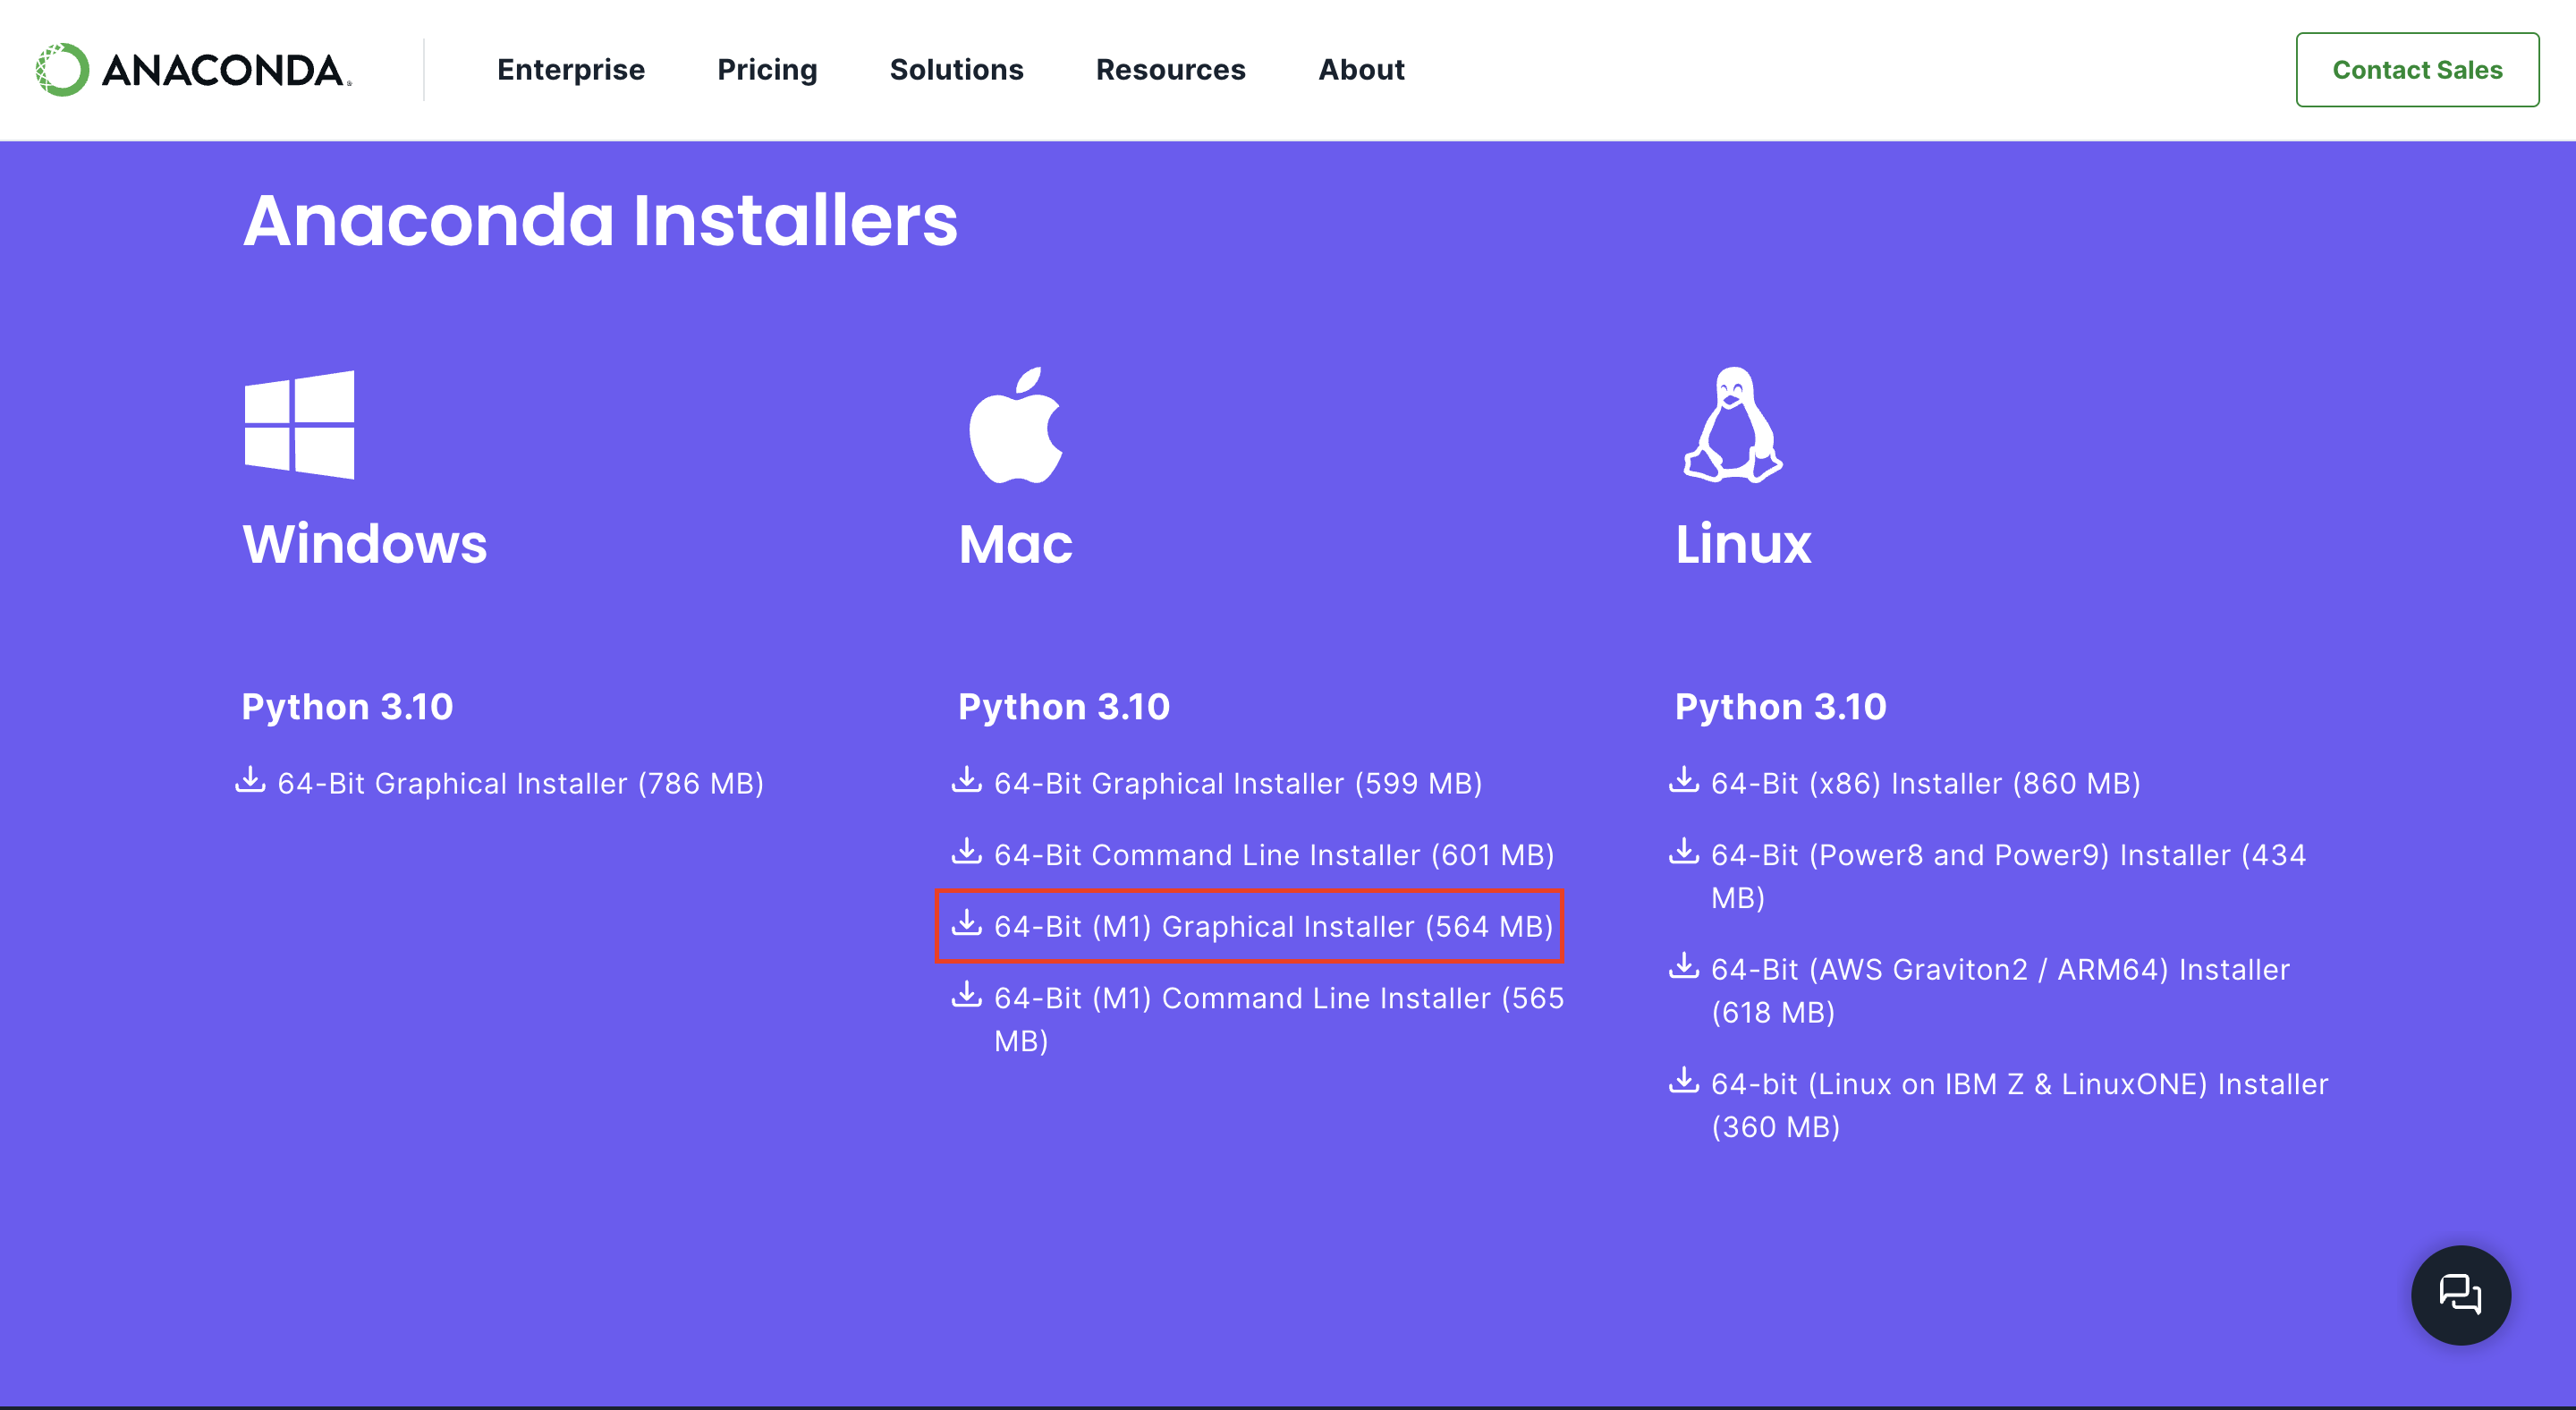Click the download icon beside M1 Command Line Installer

click(x=966, y=996)
